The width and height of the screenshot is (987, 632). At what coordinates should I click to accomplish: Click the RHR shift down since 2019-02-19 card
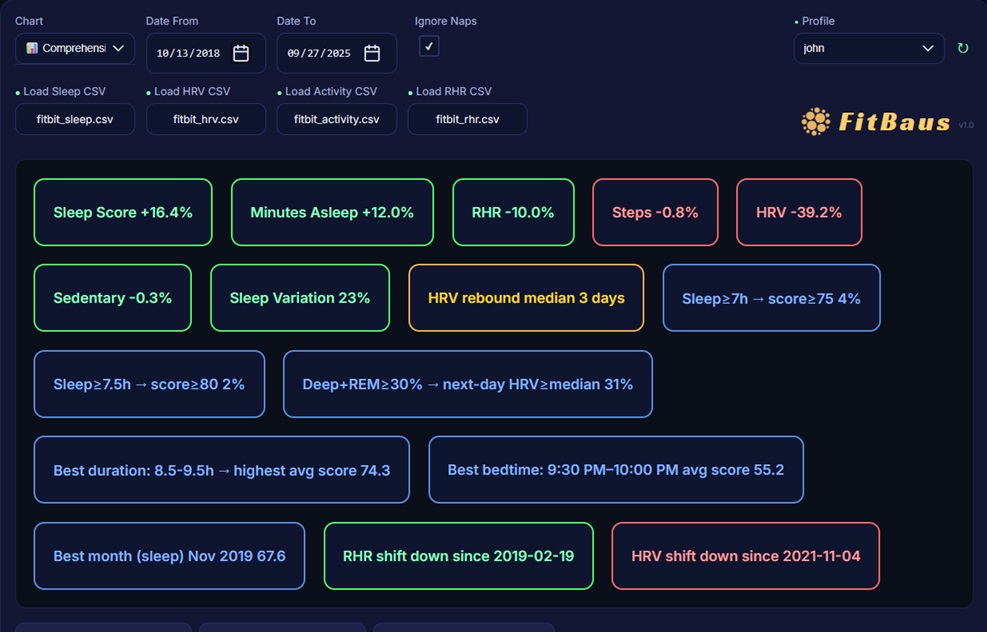click(x=458, y=556)
